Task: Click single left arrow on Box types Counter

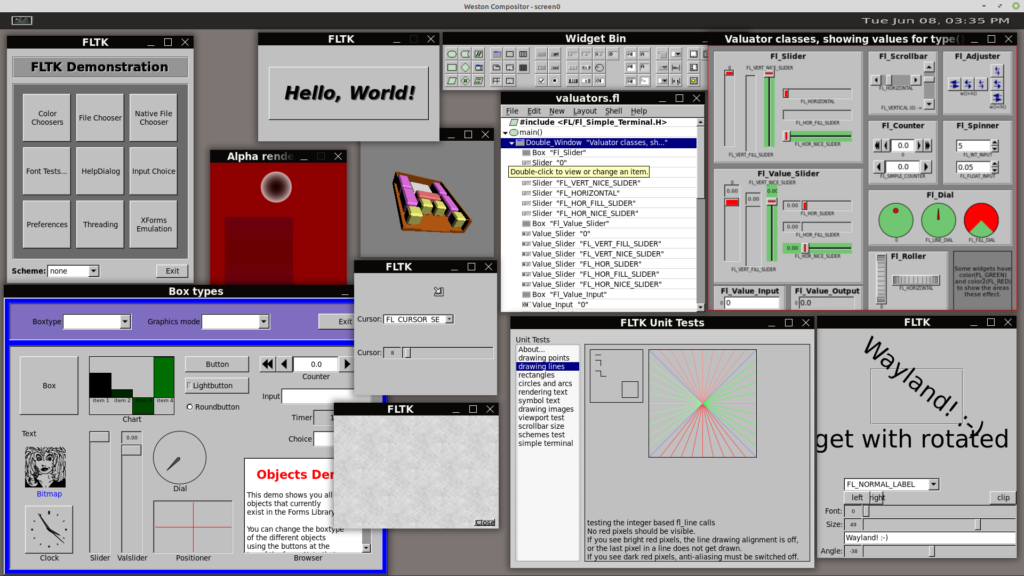Action: [284, 364]
